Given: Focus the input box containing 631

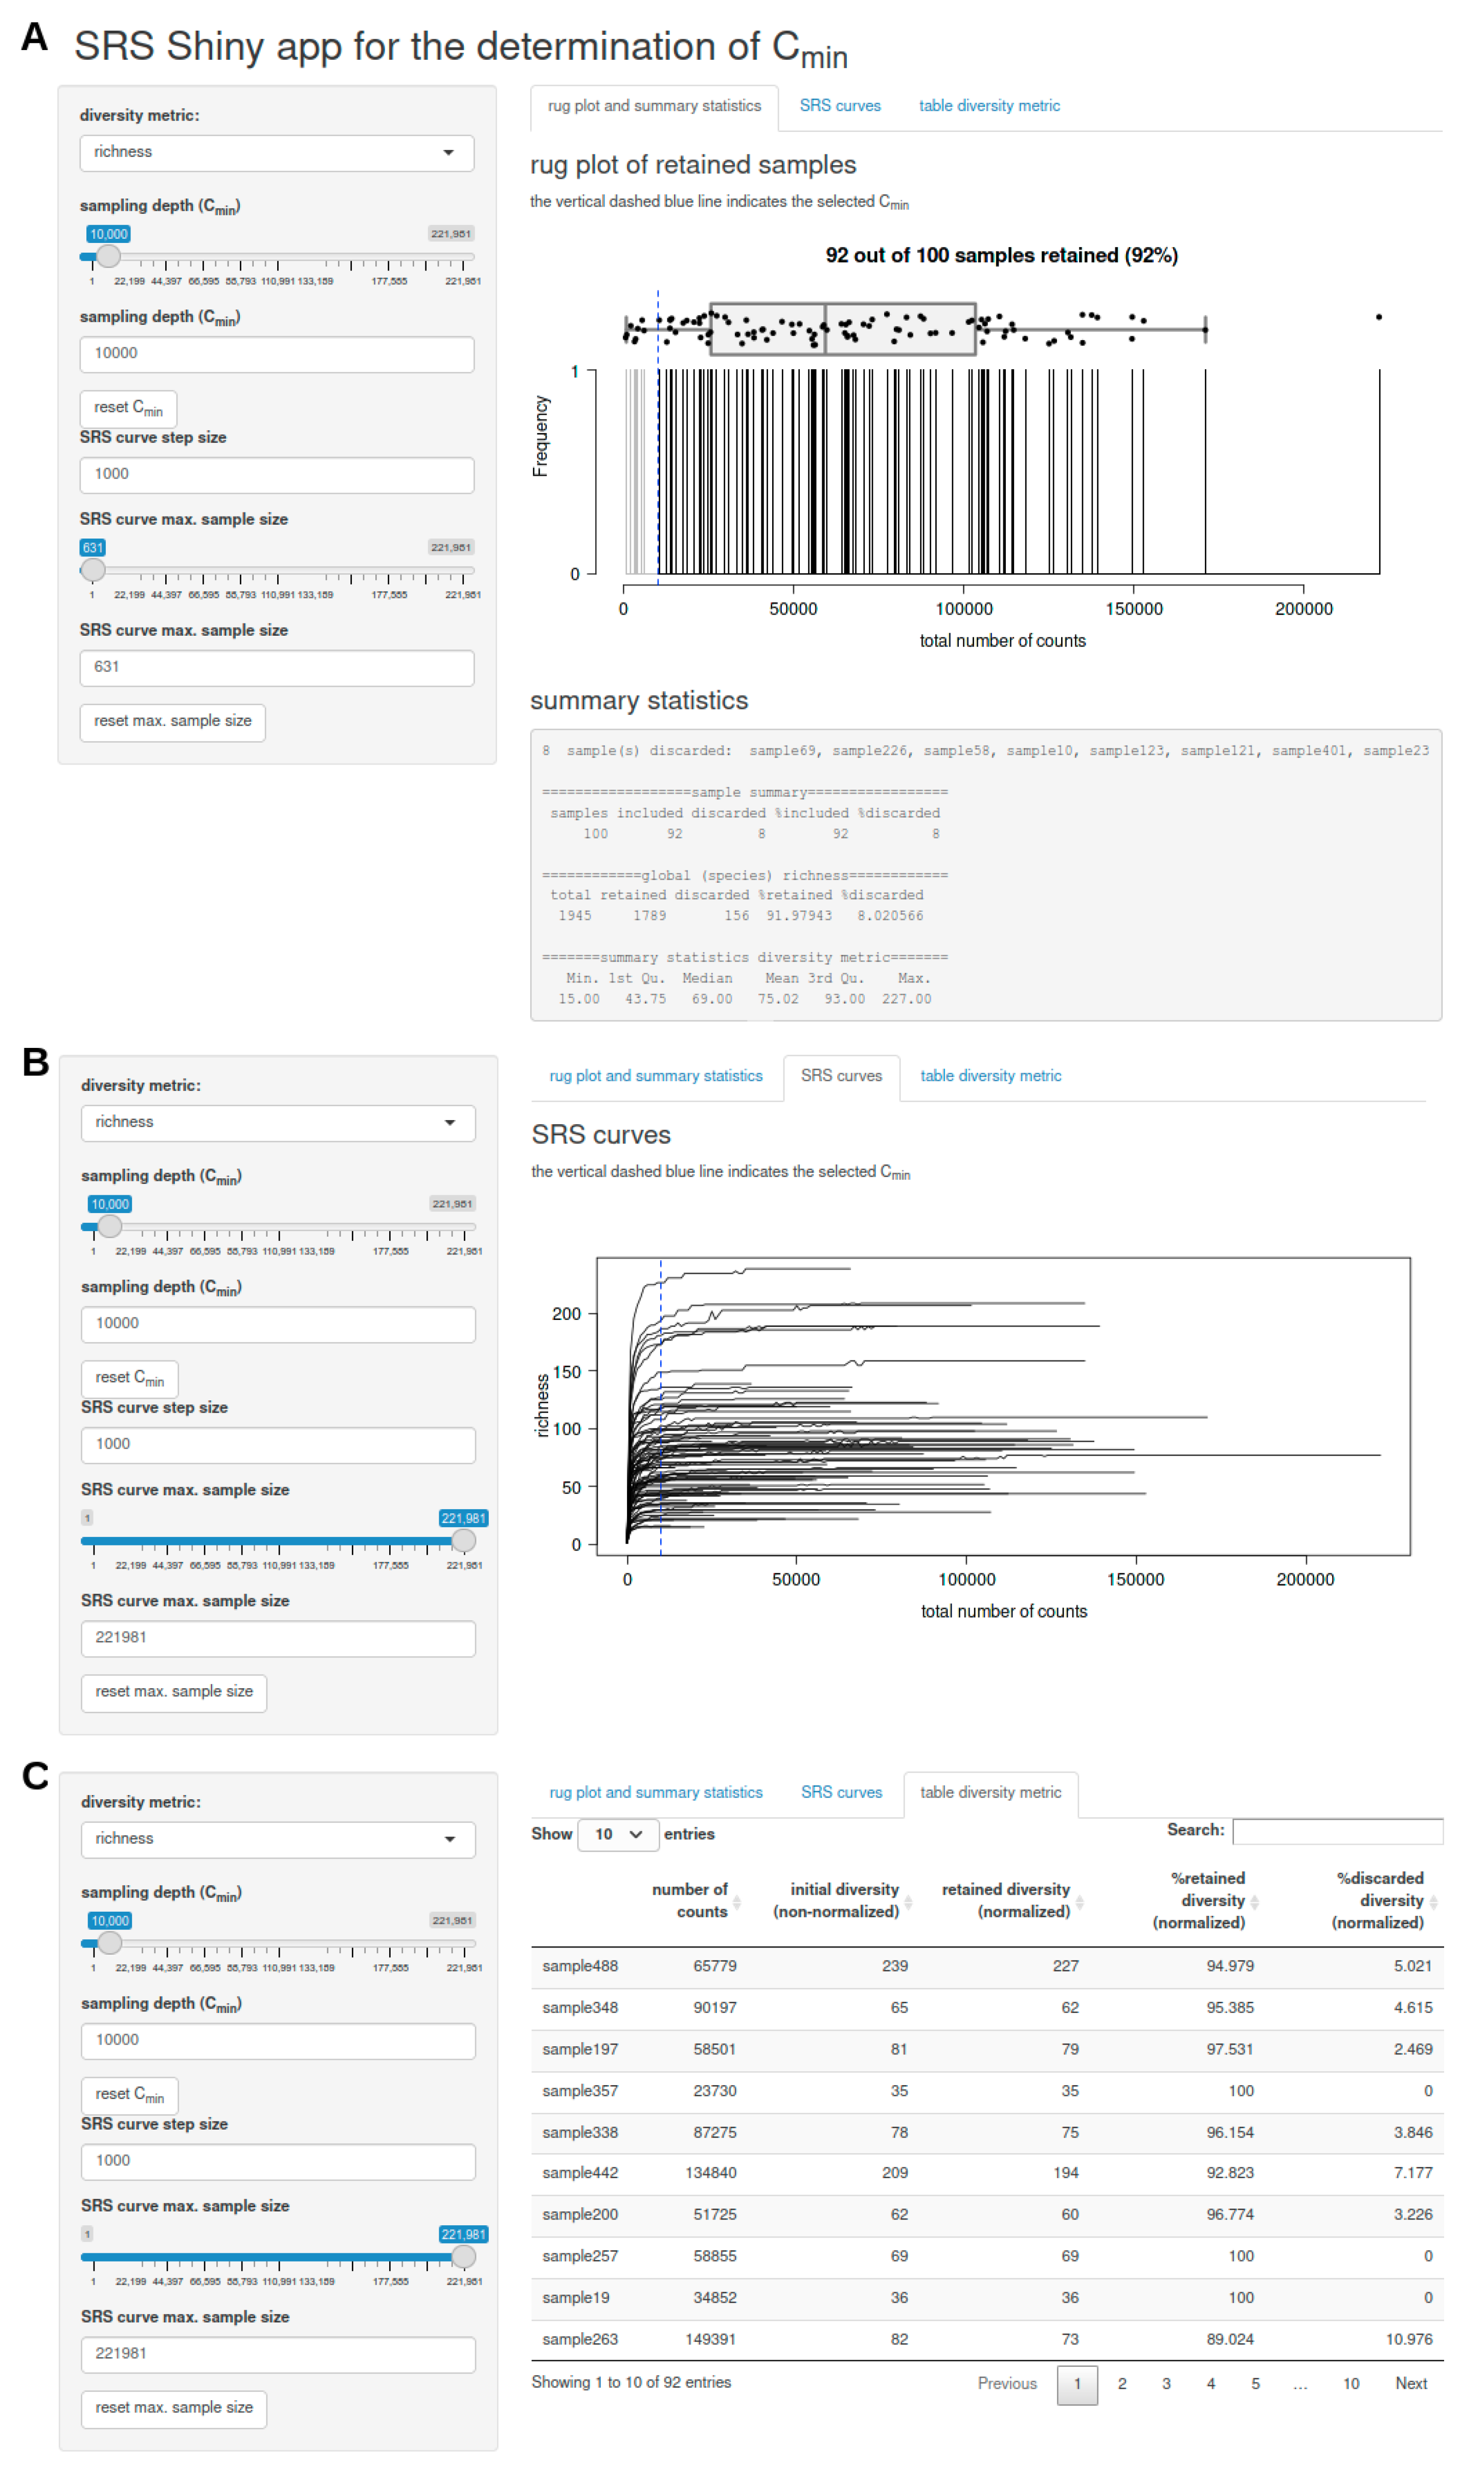Looking at the screenshot, I should [276, 668].
